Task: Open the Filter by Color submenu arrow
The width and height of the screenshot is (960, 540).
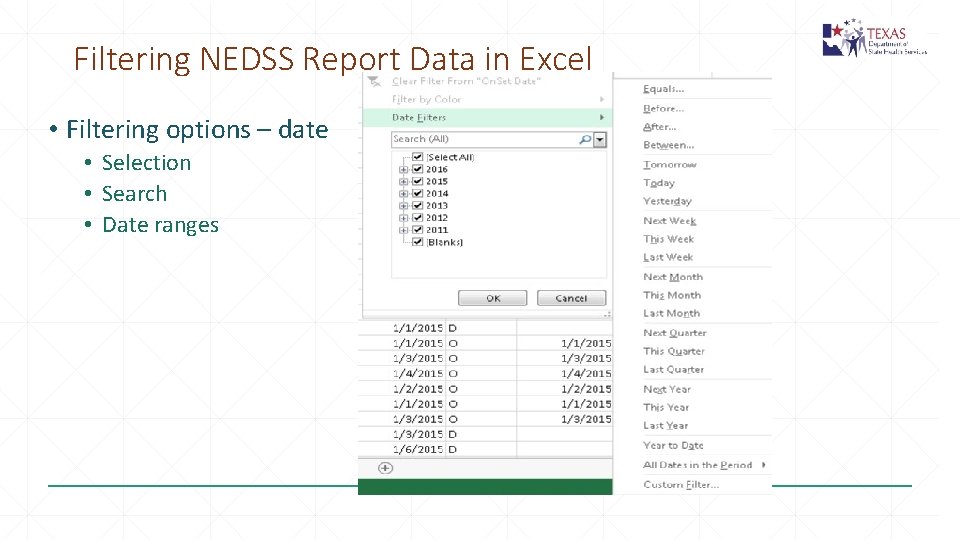Action: [602, 99]
